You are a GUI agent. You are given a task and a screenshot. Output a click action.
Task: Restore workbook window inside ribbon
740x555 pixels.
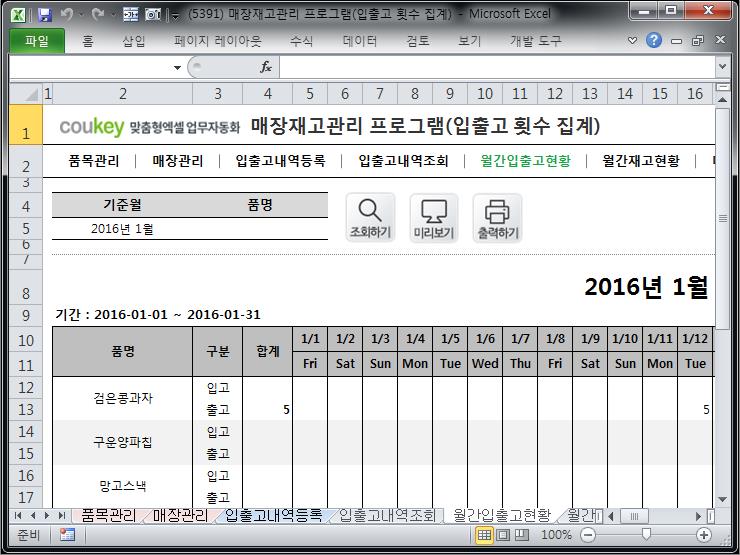point(698,41)
